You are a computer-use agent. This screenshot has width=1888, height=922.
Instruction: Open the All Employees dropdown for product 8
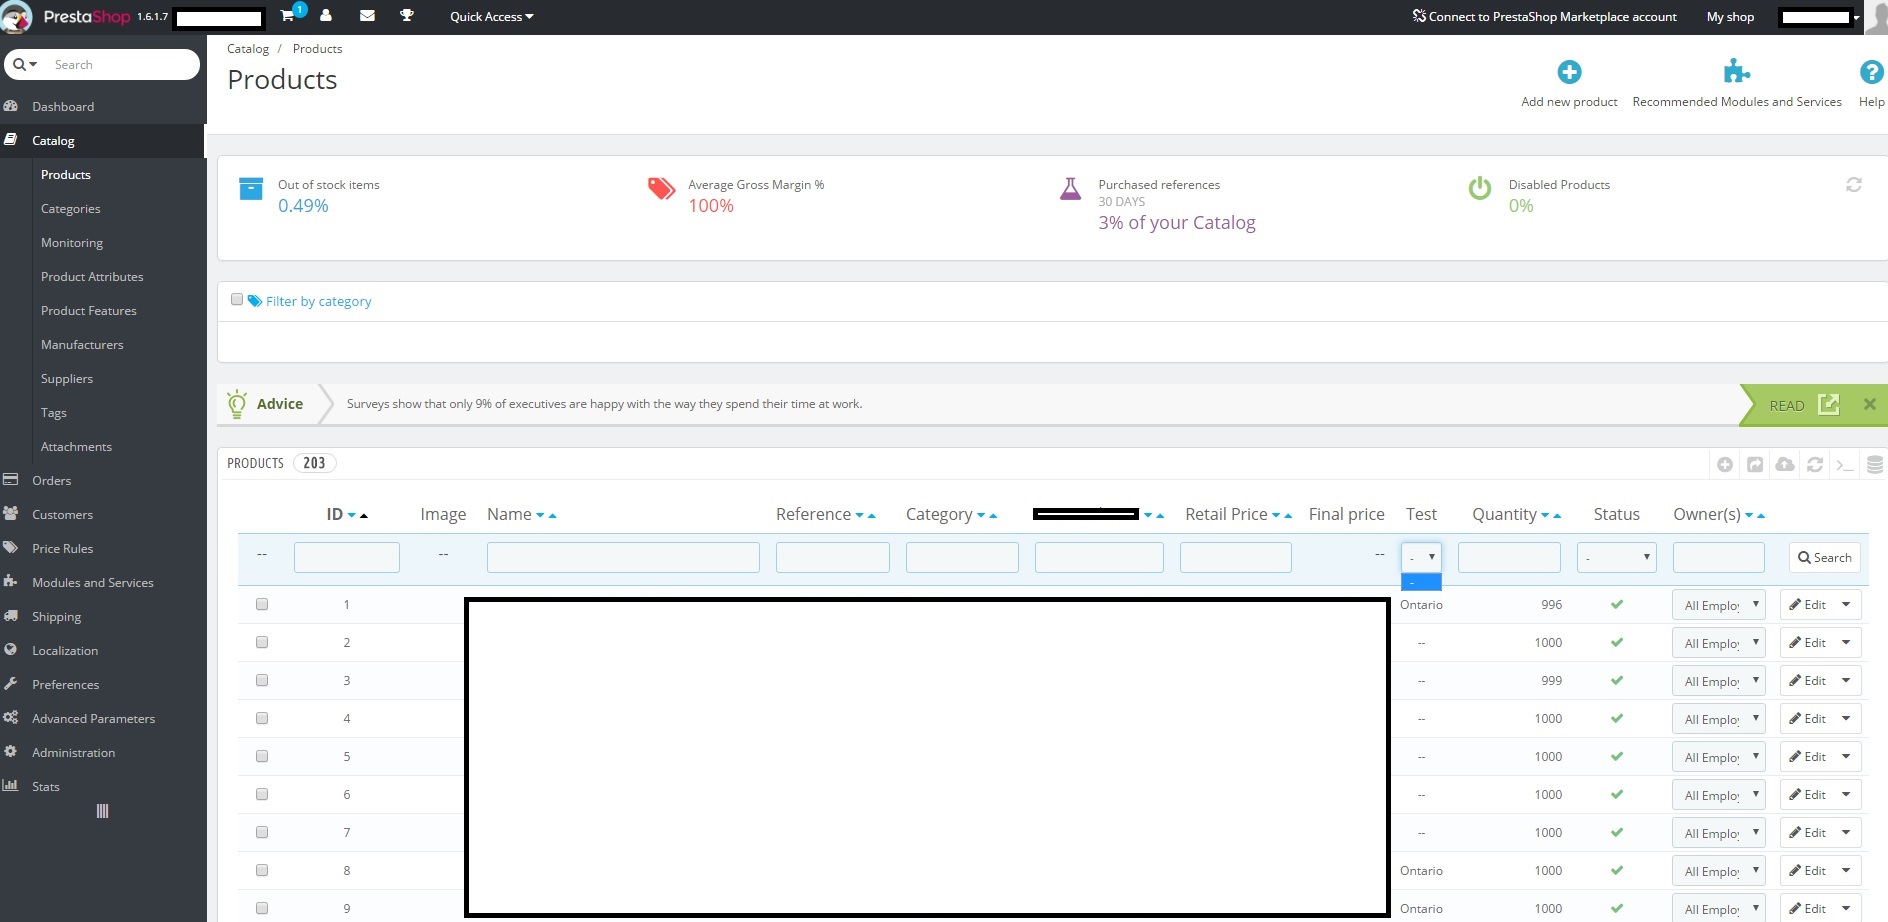click(x=1718, y=871)
